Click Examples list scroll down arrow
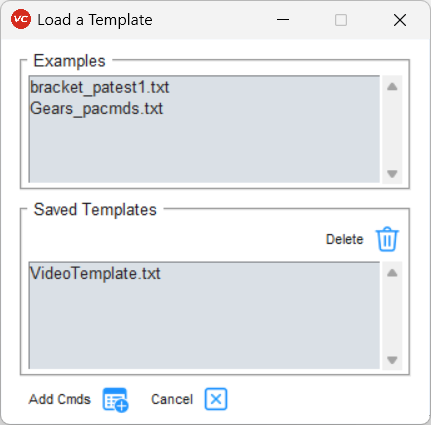This screenshot has width=431, height=425. [x=392, y=174]
